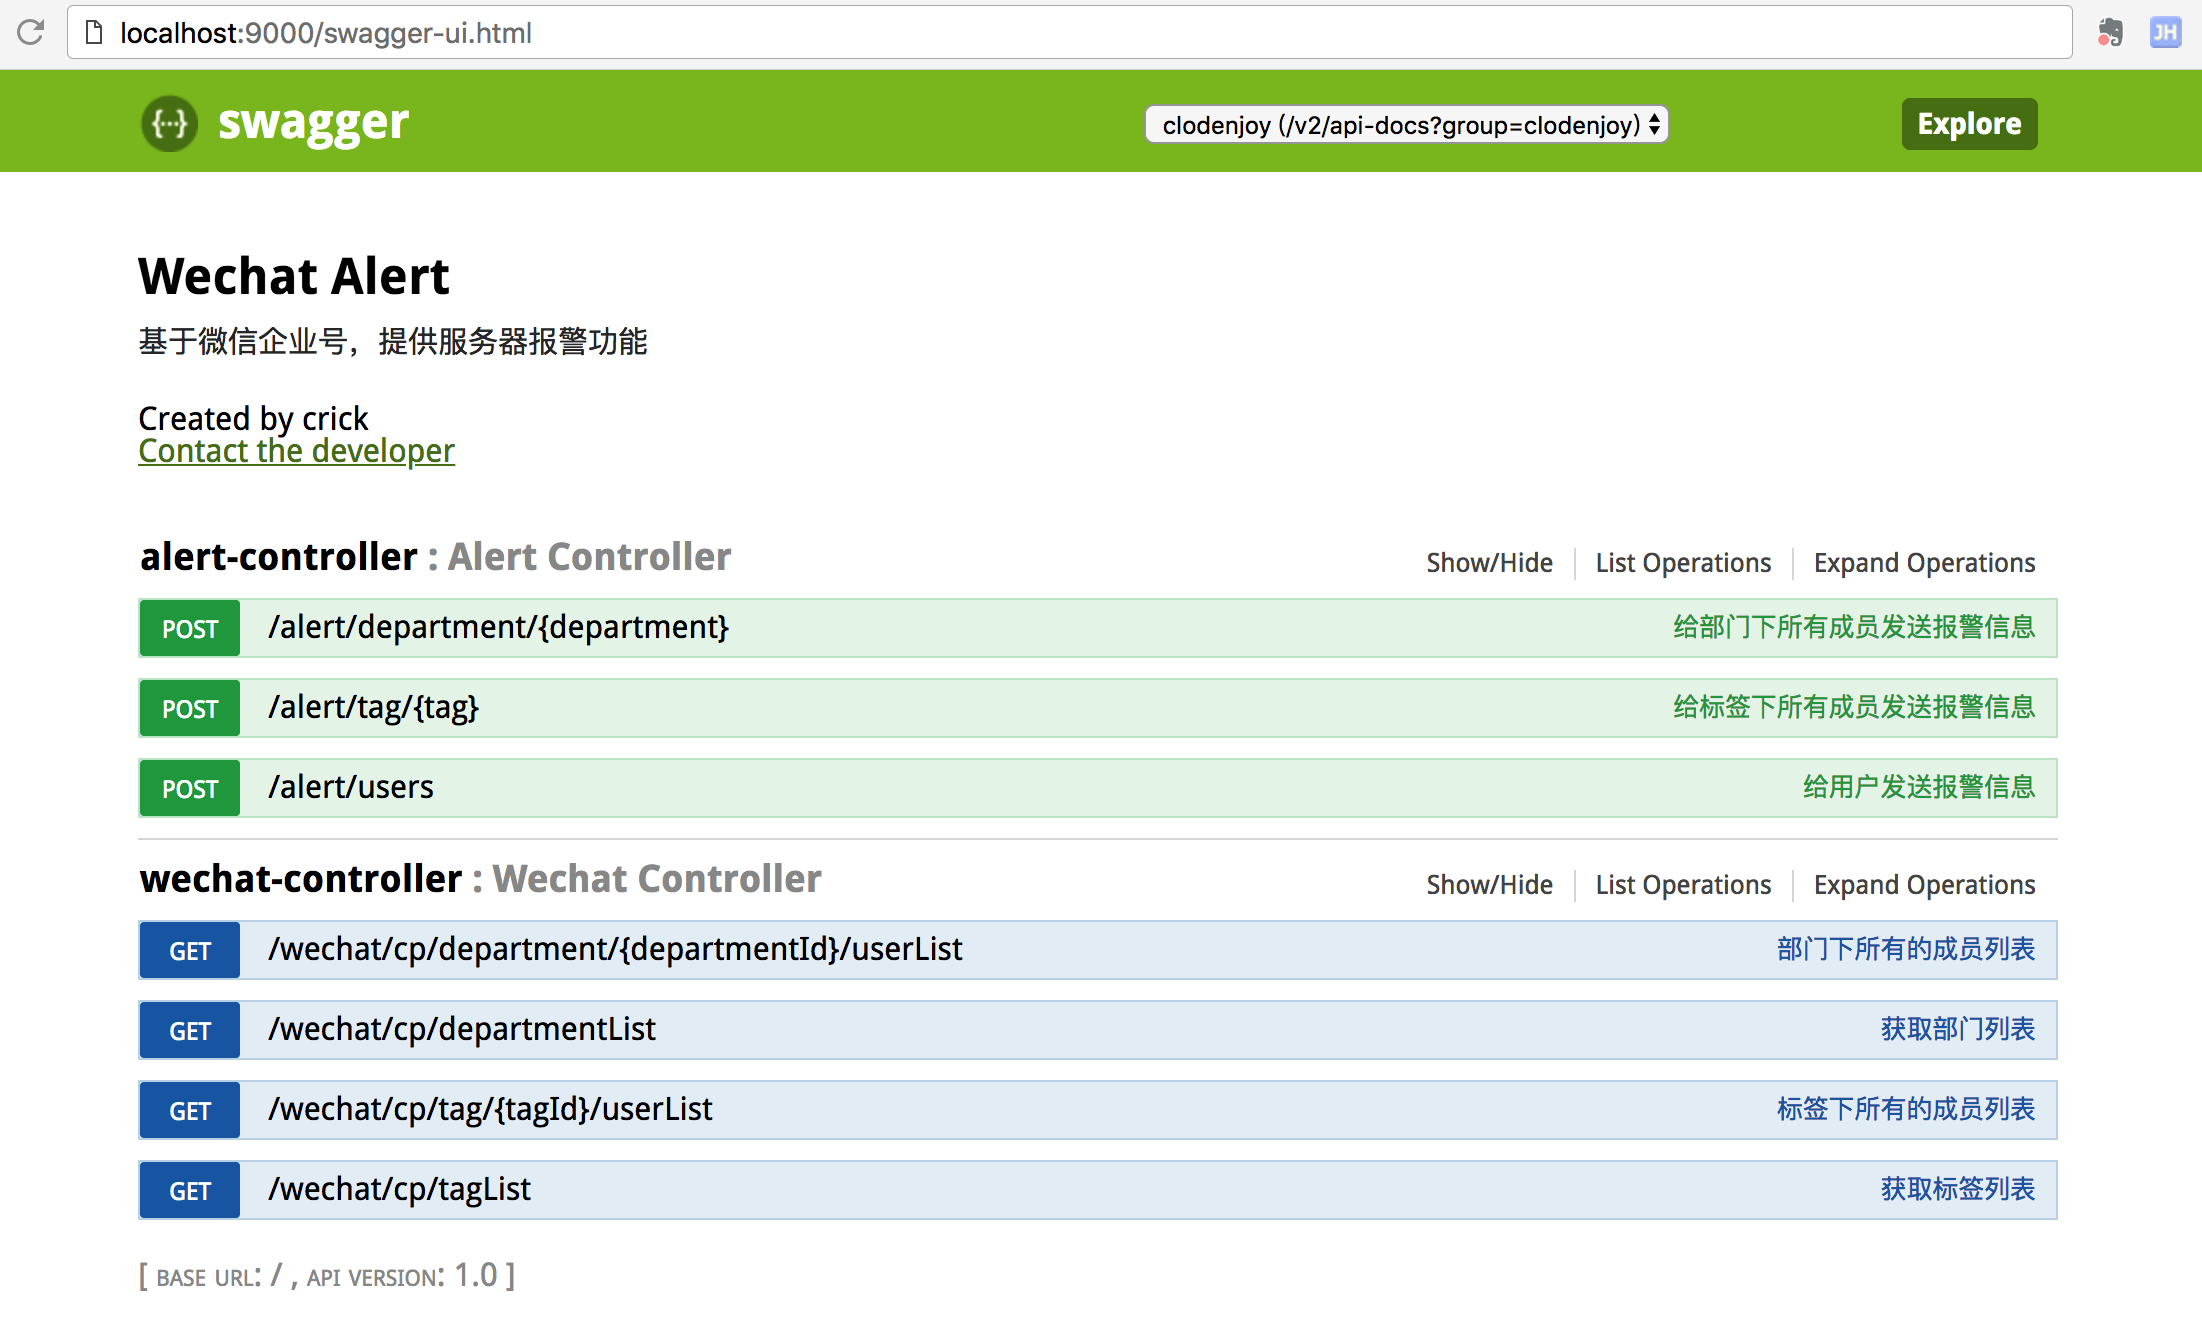Click the page icon in address bar
Image resolution: width=2202 pixels, height=1344 pixels.
94,33
